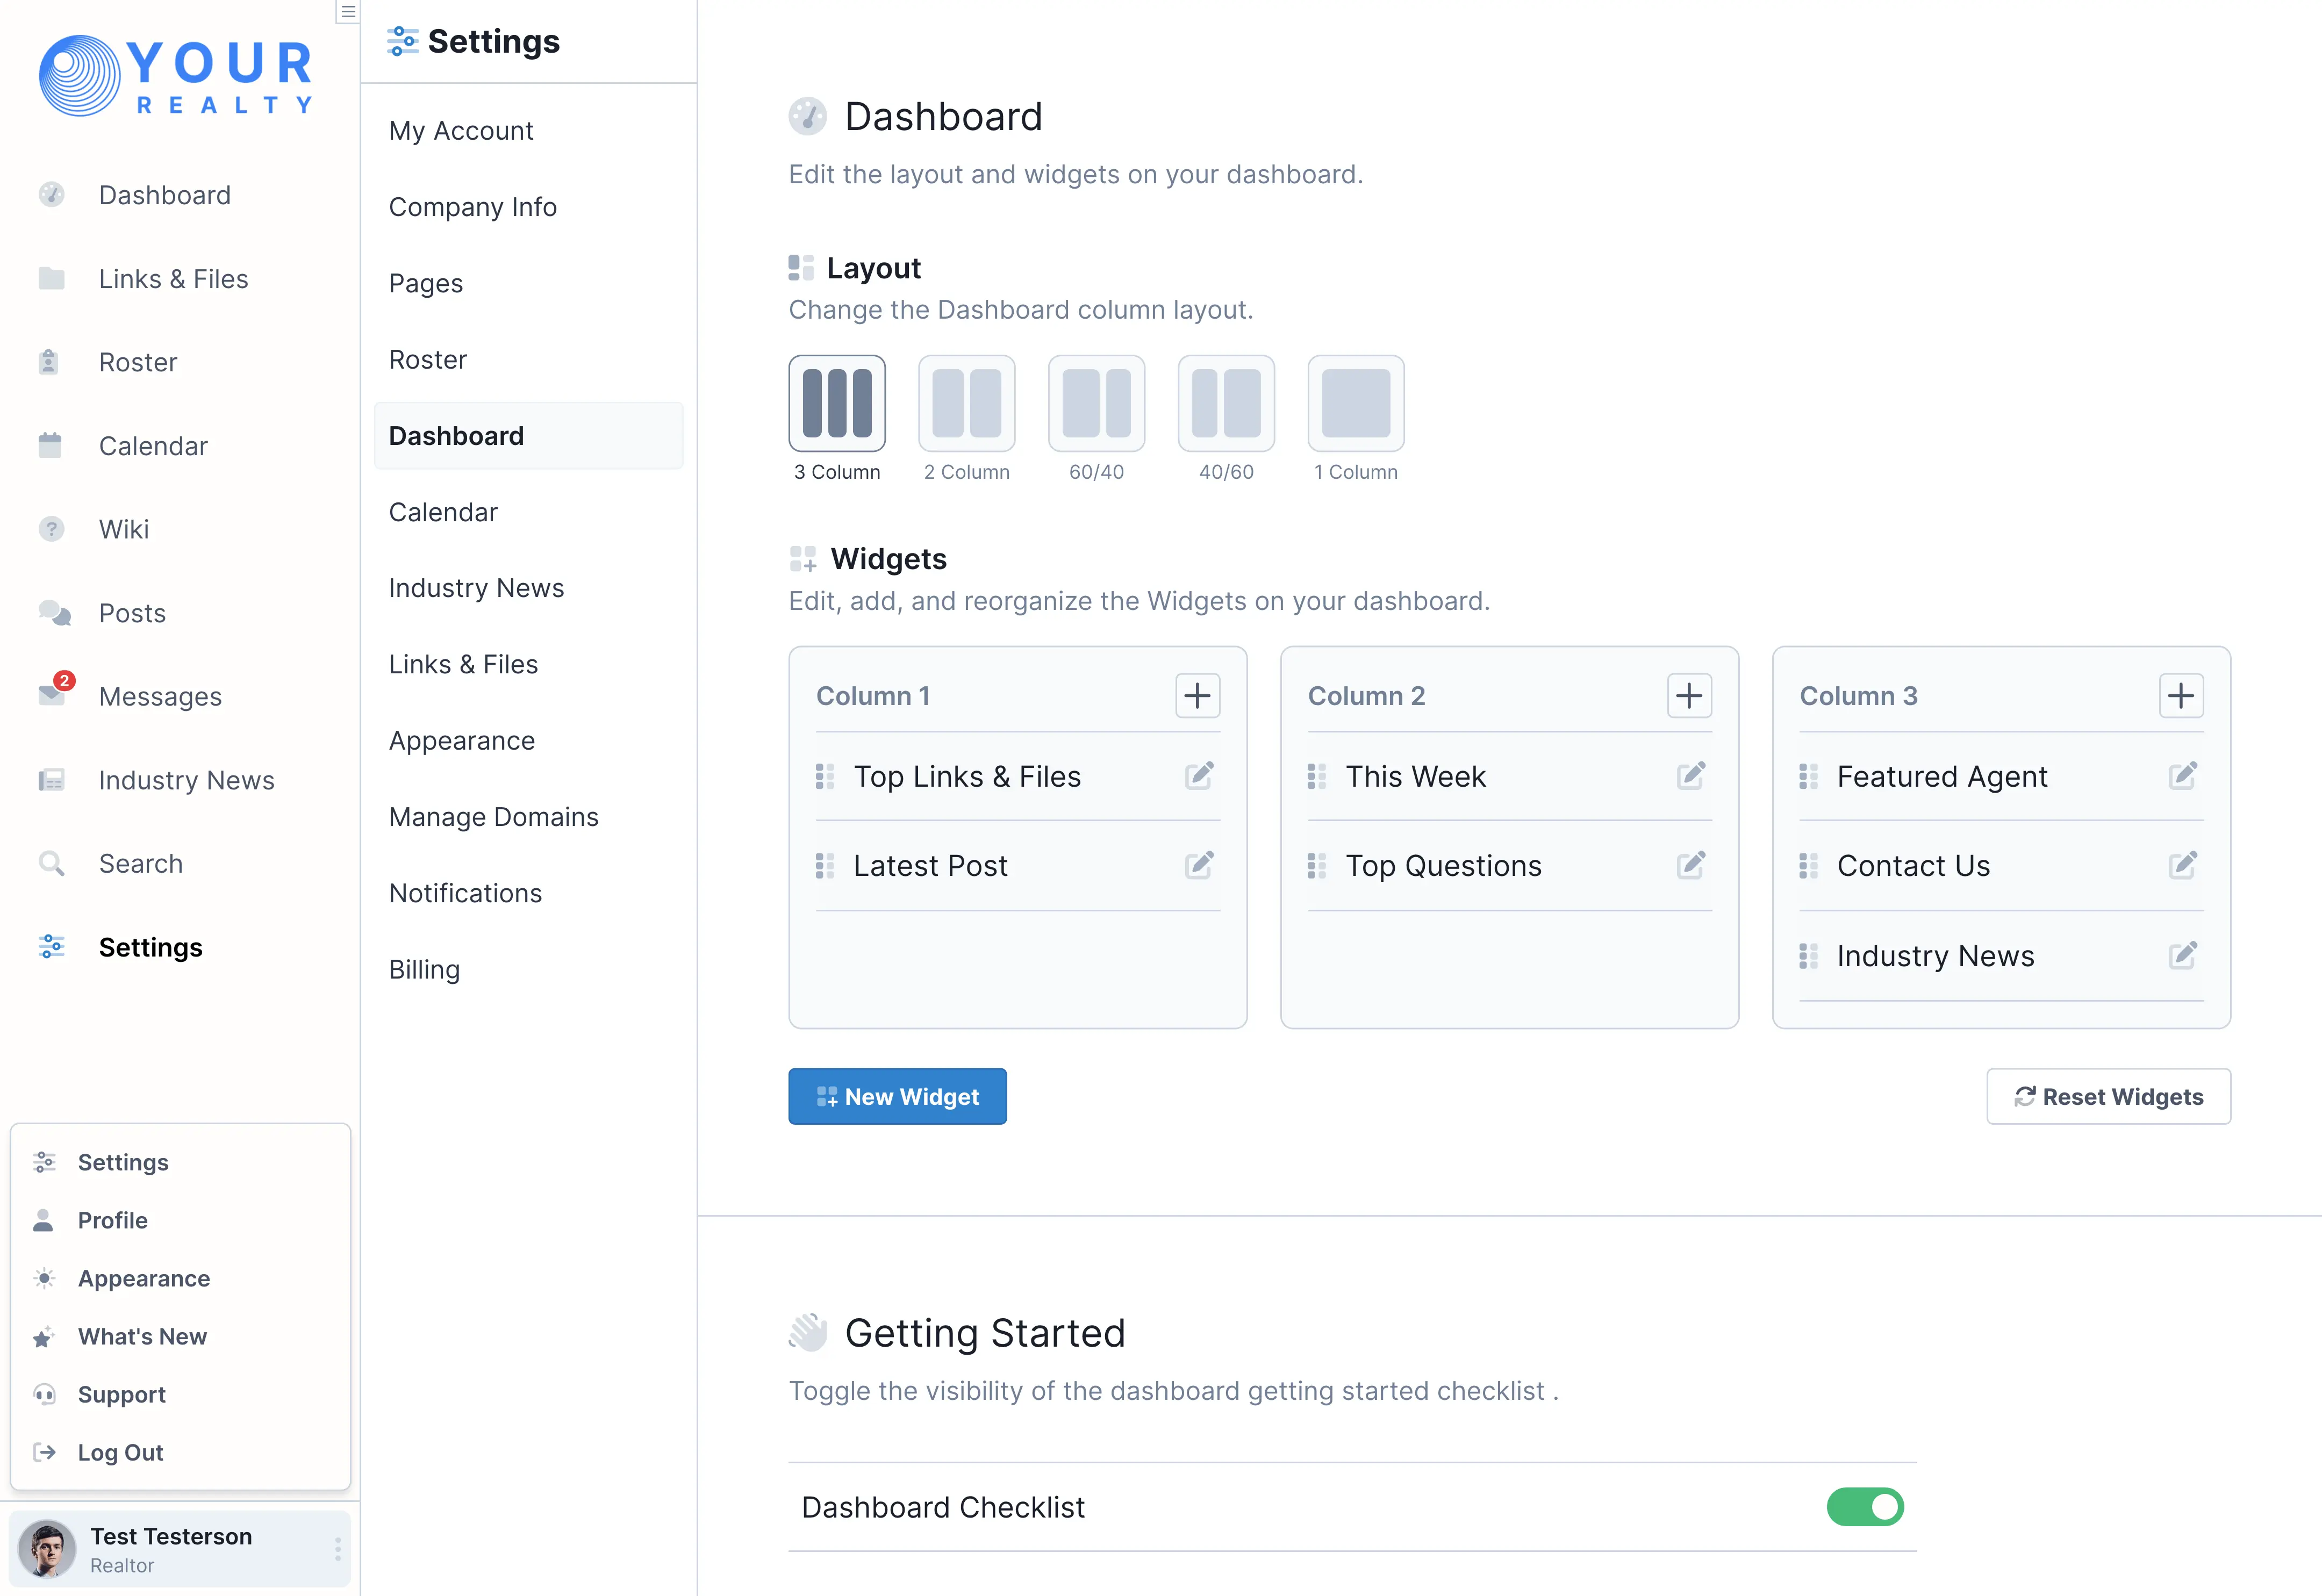The height and width of the screenshot is (1596, 2322).
Task: Edit the Top Links & Files widget
Action: 1199,776
